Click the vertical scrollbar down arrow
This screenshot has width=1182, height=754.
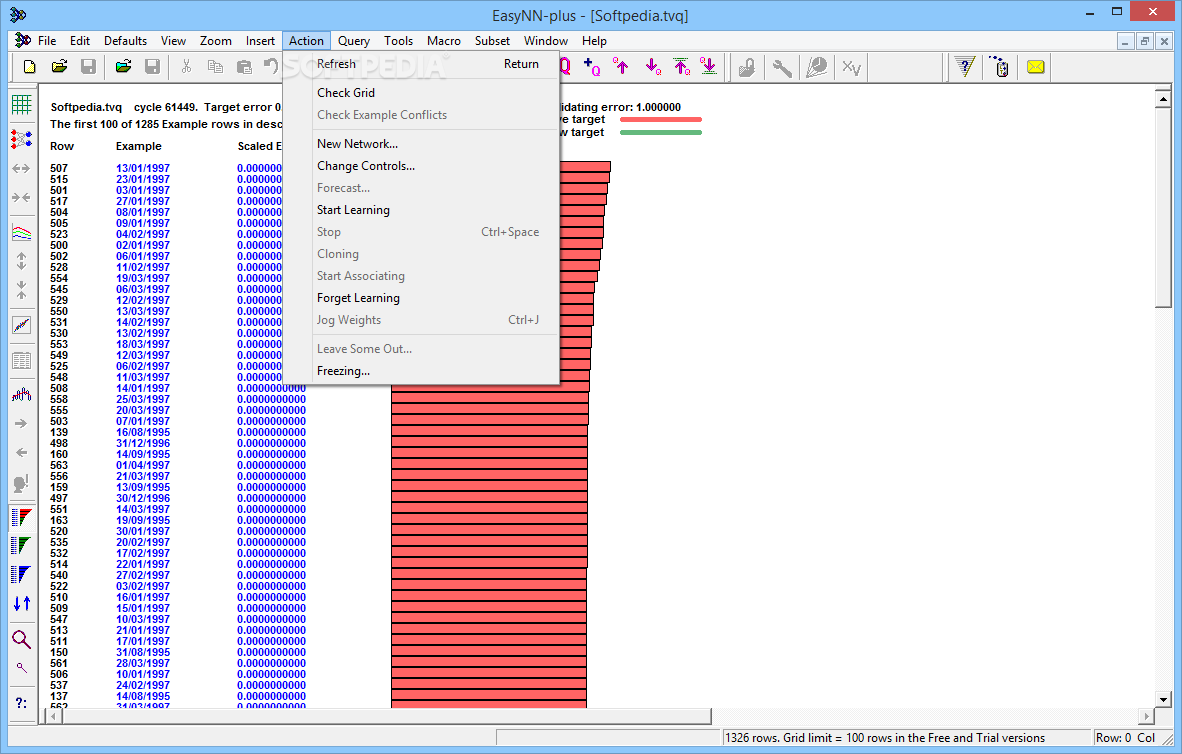pos(1162,700)
